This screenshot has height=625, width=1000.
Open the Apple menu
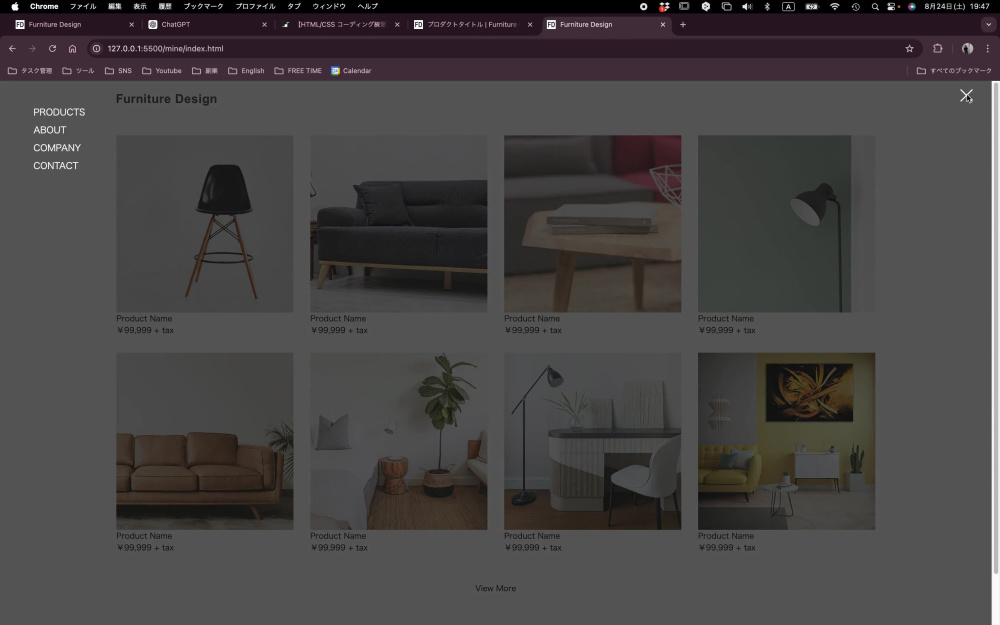coord(15,6)
